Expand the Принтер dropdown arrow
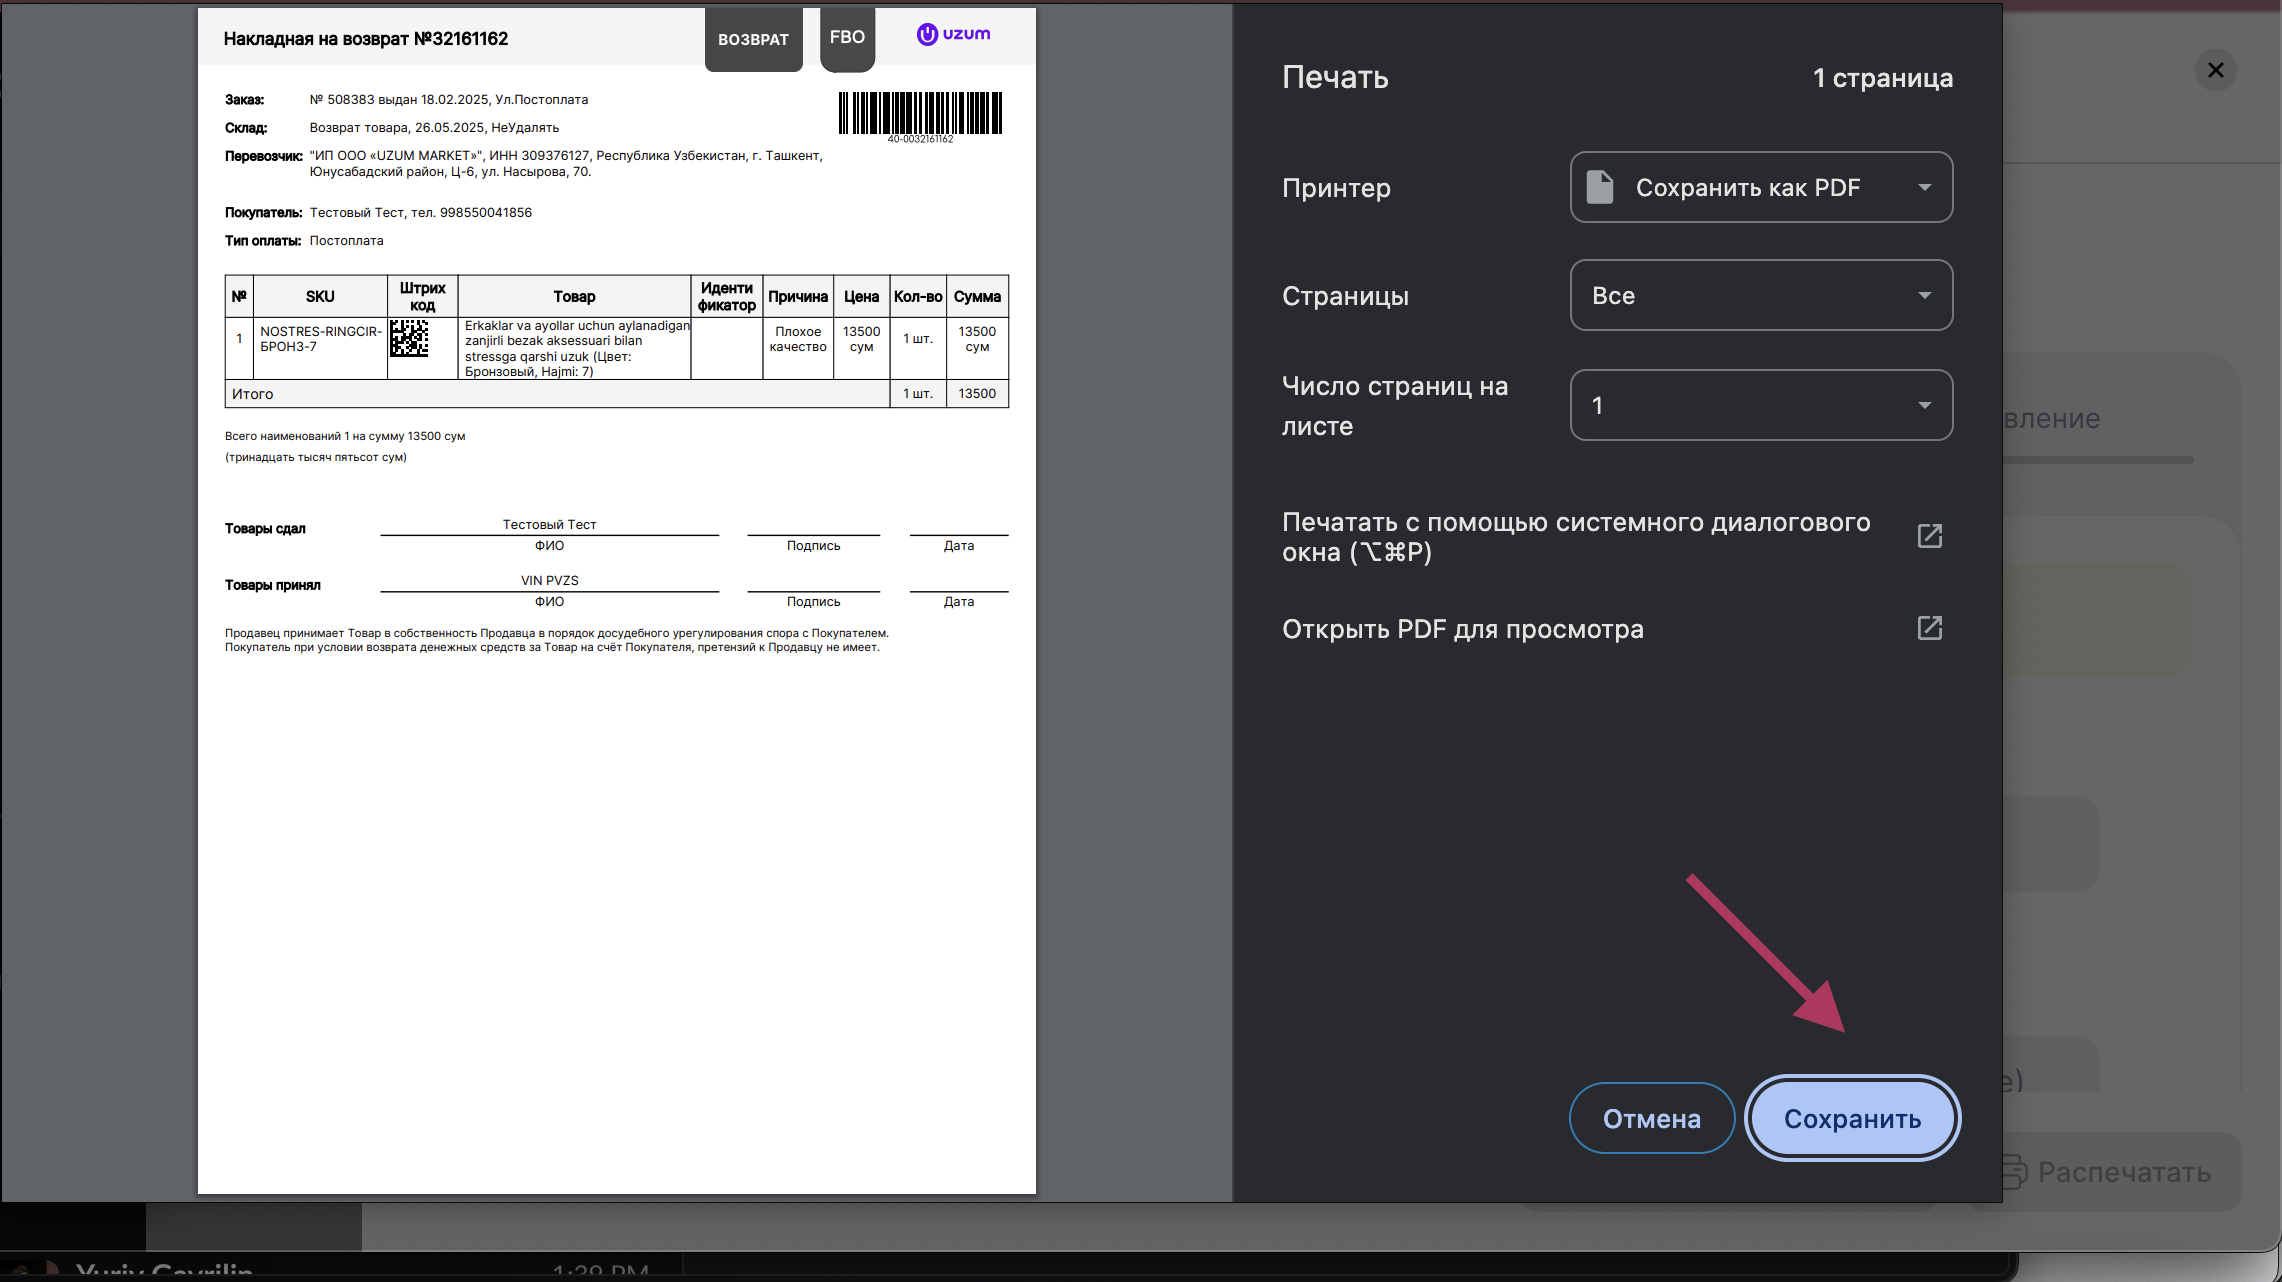This screenshot has height=1282, width=2282. [1924, 187]
